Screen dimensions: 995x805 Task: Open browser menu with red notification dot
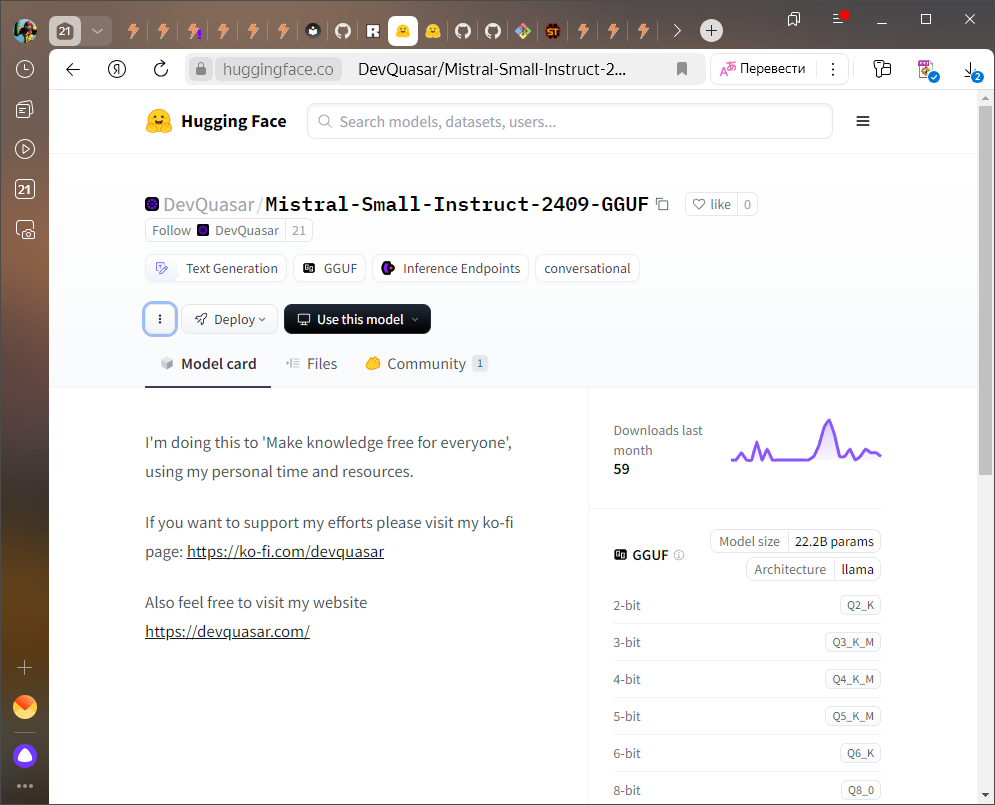click(839, 18)
